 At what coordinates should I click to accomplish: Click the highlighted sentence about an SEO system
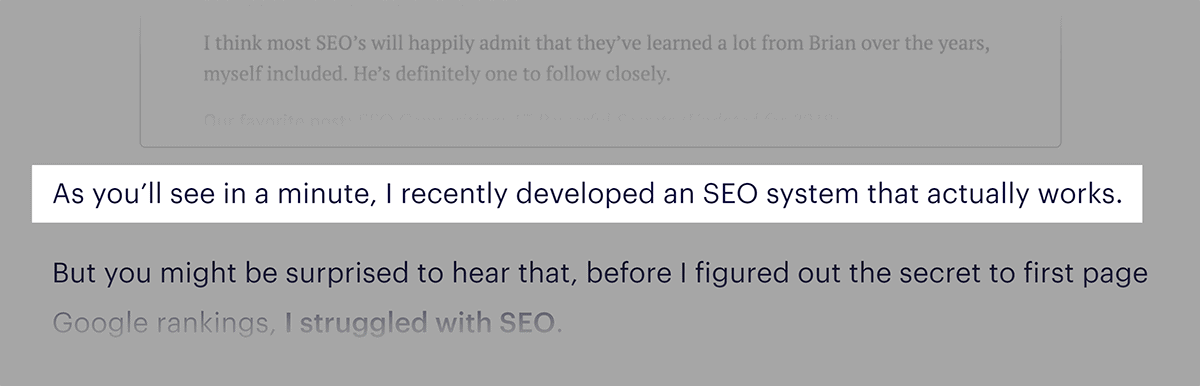coord(588,192)
